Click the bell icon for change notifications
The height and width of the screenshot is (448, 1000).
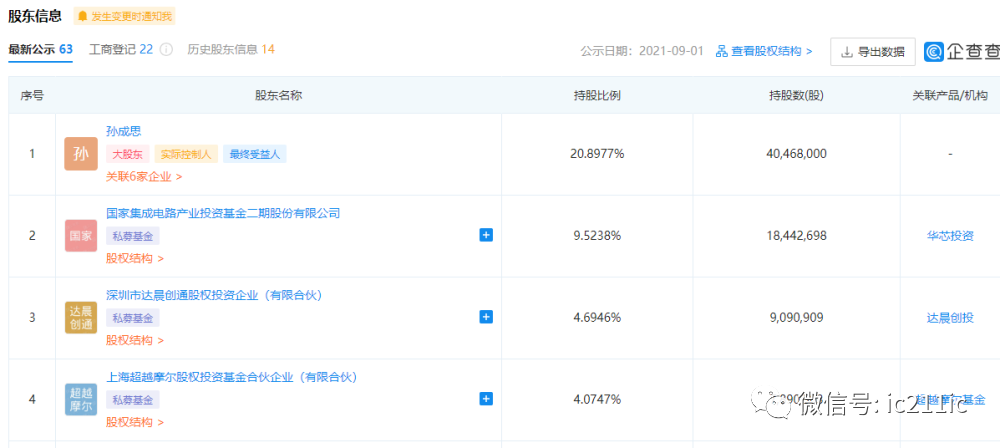[82, 17]
